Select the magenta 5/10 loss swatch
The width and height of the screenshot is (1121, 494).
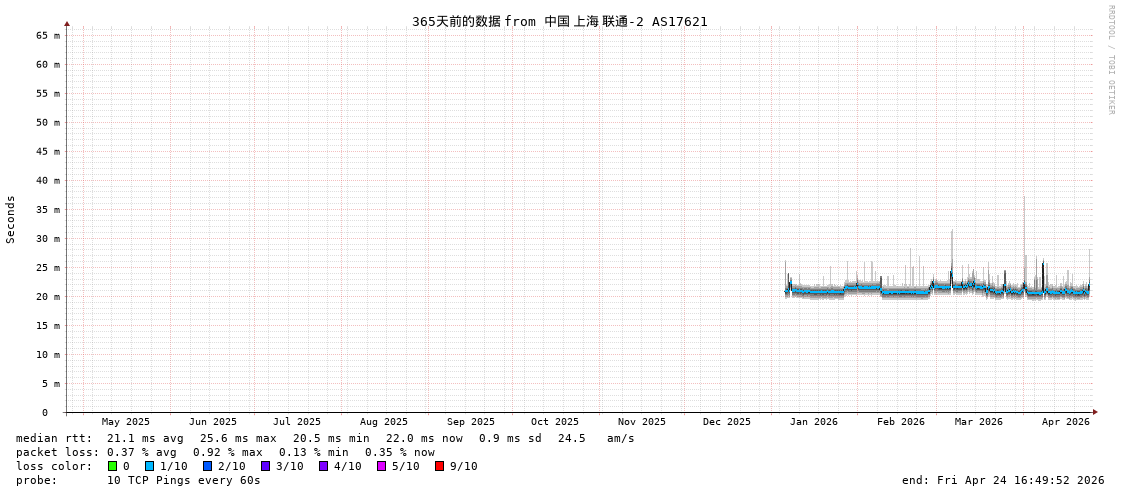381,466
